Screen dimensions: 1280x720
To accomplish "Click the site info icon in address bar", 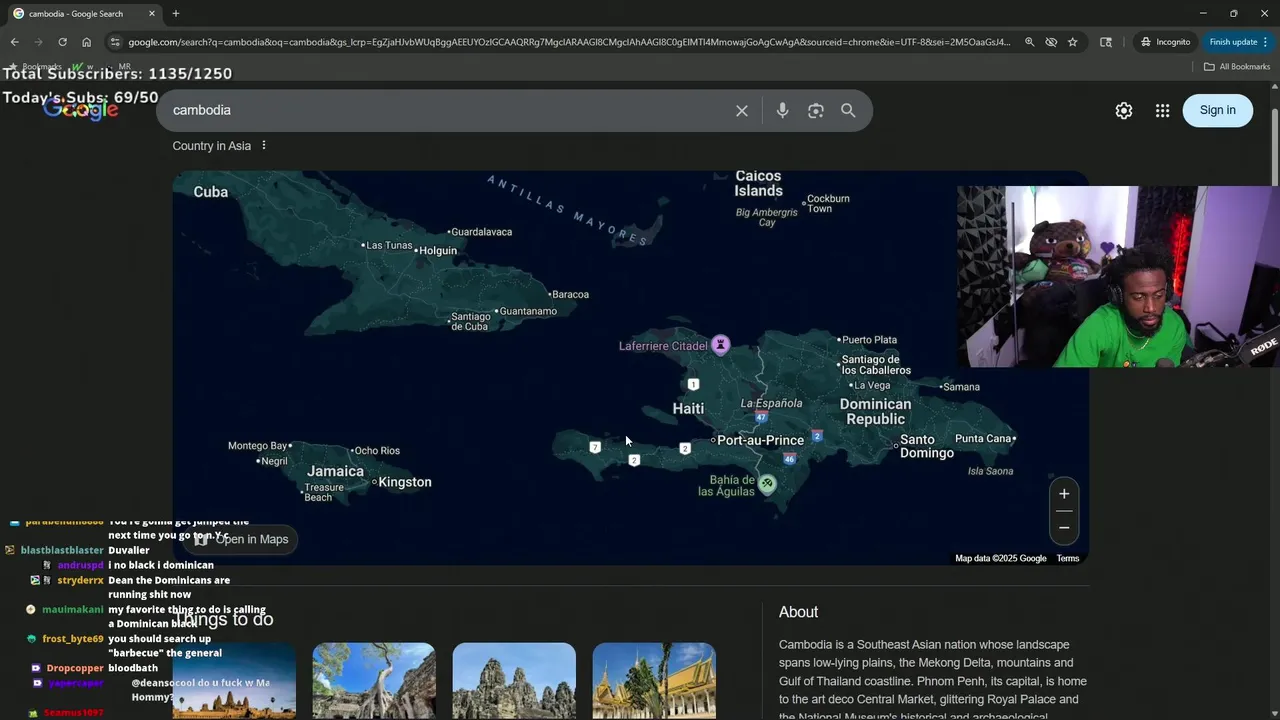I will [115, 42].
